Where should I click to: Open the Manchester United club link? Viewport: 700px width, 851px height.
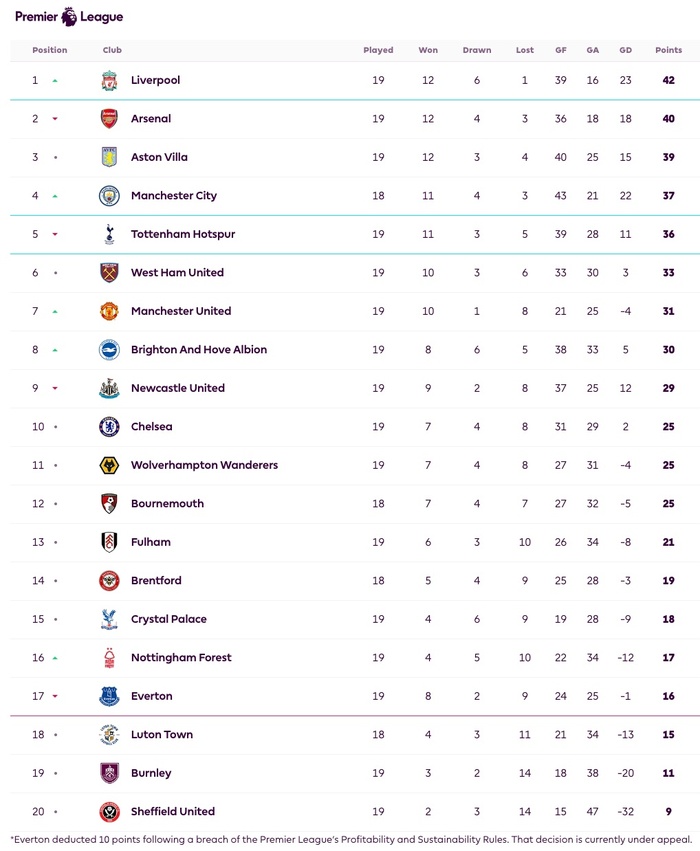point(180,311)
